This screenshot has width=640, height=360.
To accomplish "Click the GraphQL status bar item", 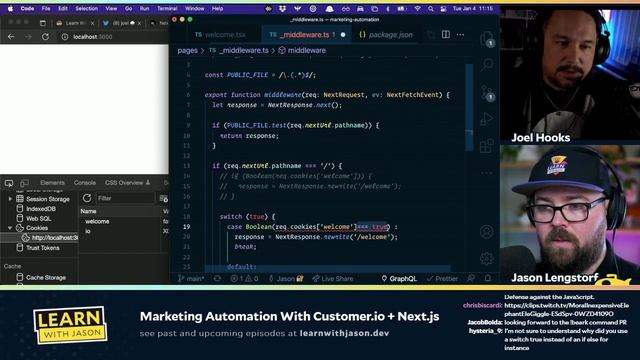I will coord(399,279).
